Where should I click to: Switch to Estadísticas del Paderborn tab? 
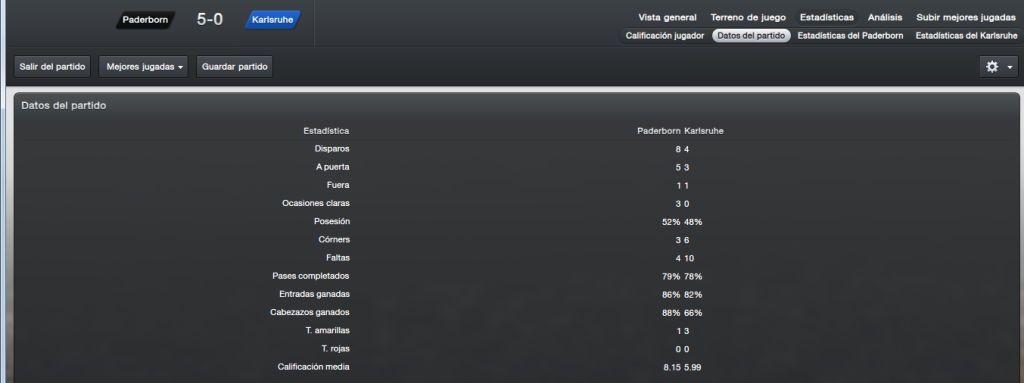pos(850,36)
